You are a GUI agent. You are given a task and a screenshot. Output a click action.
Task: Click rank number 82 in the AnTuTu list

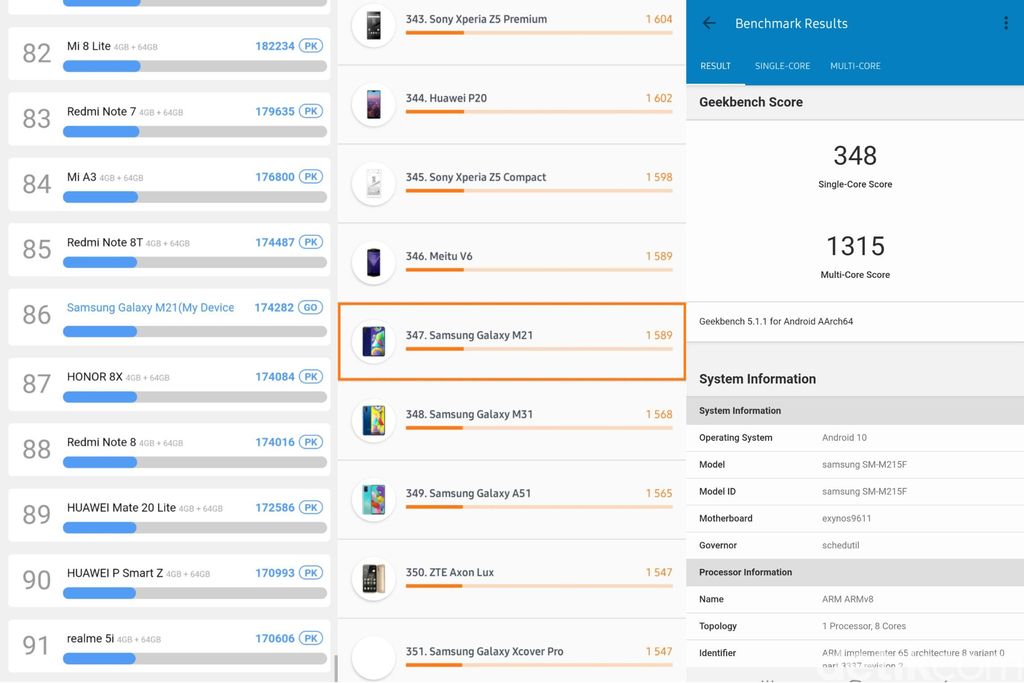click(37, 53)
